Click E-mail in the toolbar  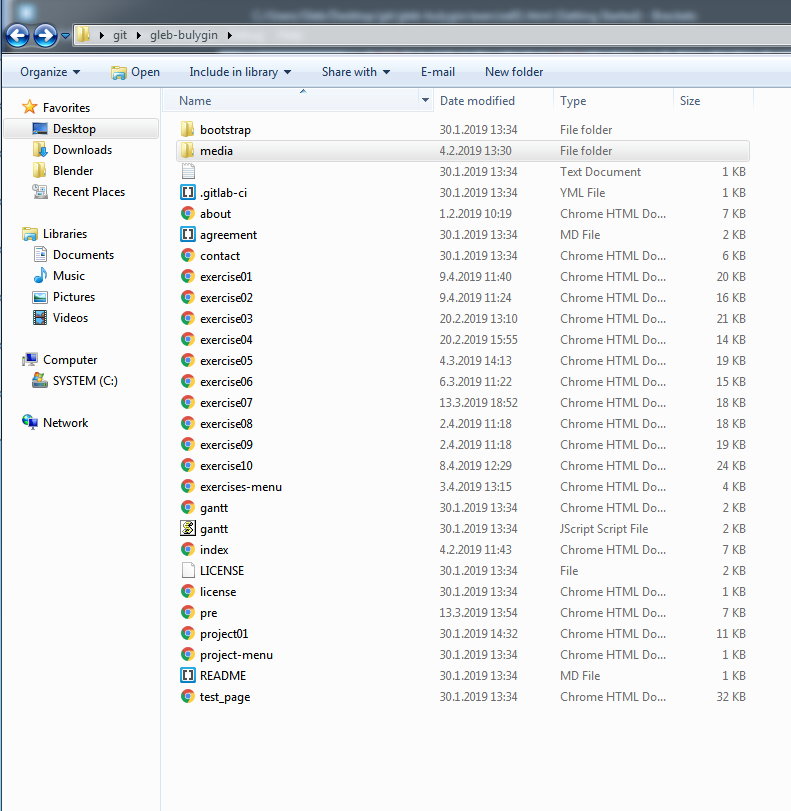[x=438, y=72]
